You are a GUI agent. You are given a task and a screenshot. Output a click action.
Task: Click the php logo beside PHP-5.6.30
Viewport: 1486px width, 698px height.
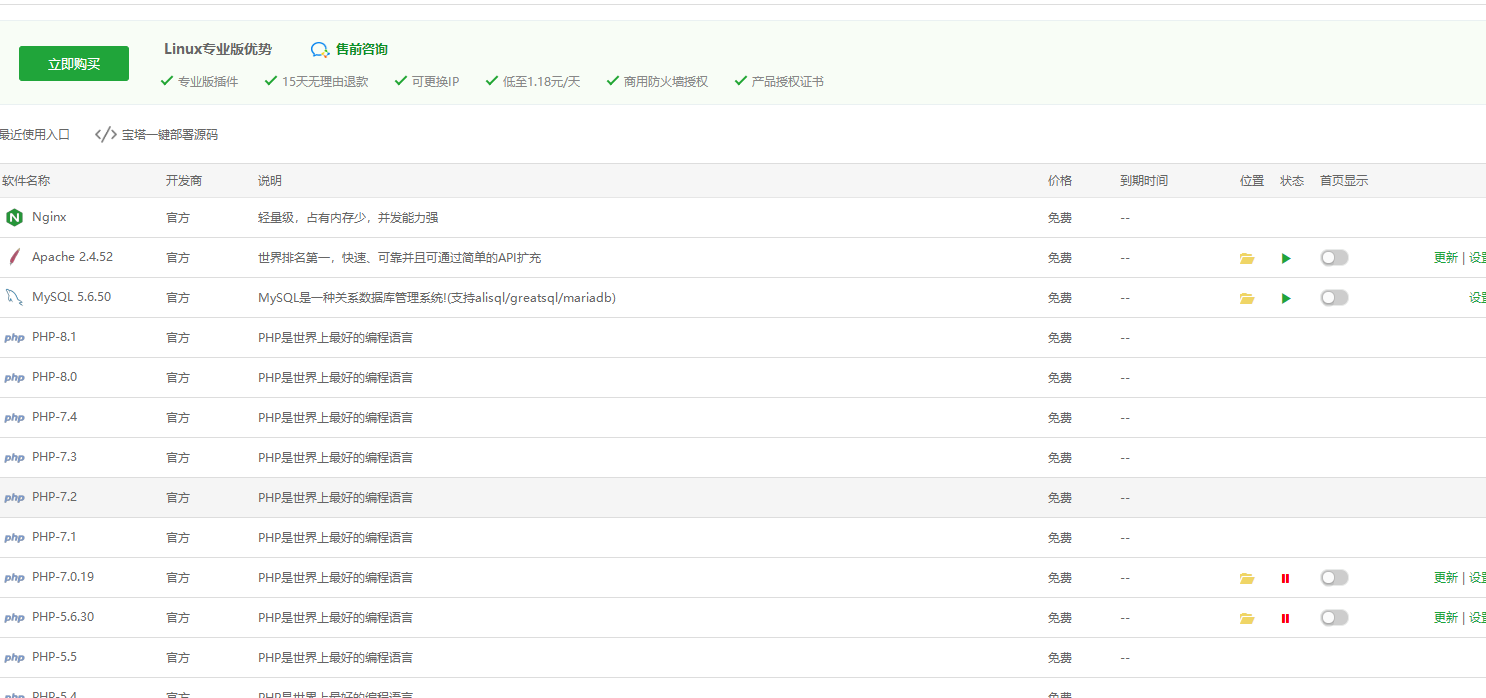[x=14, y=618]
